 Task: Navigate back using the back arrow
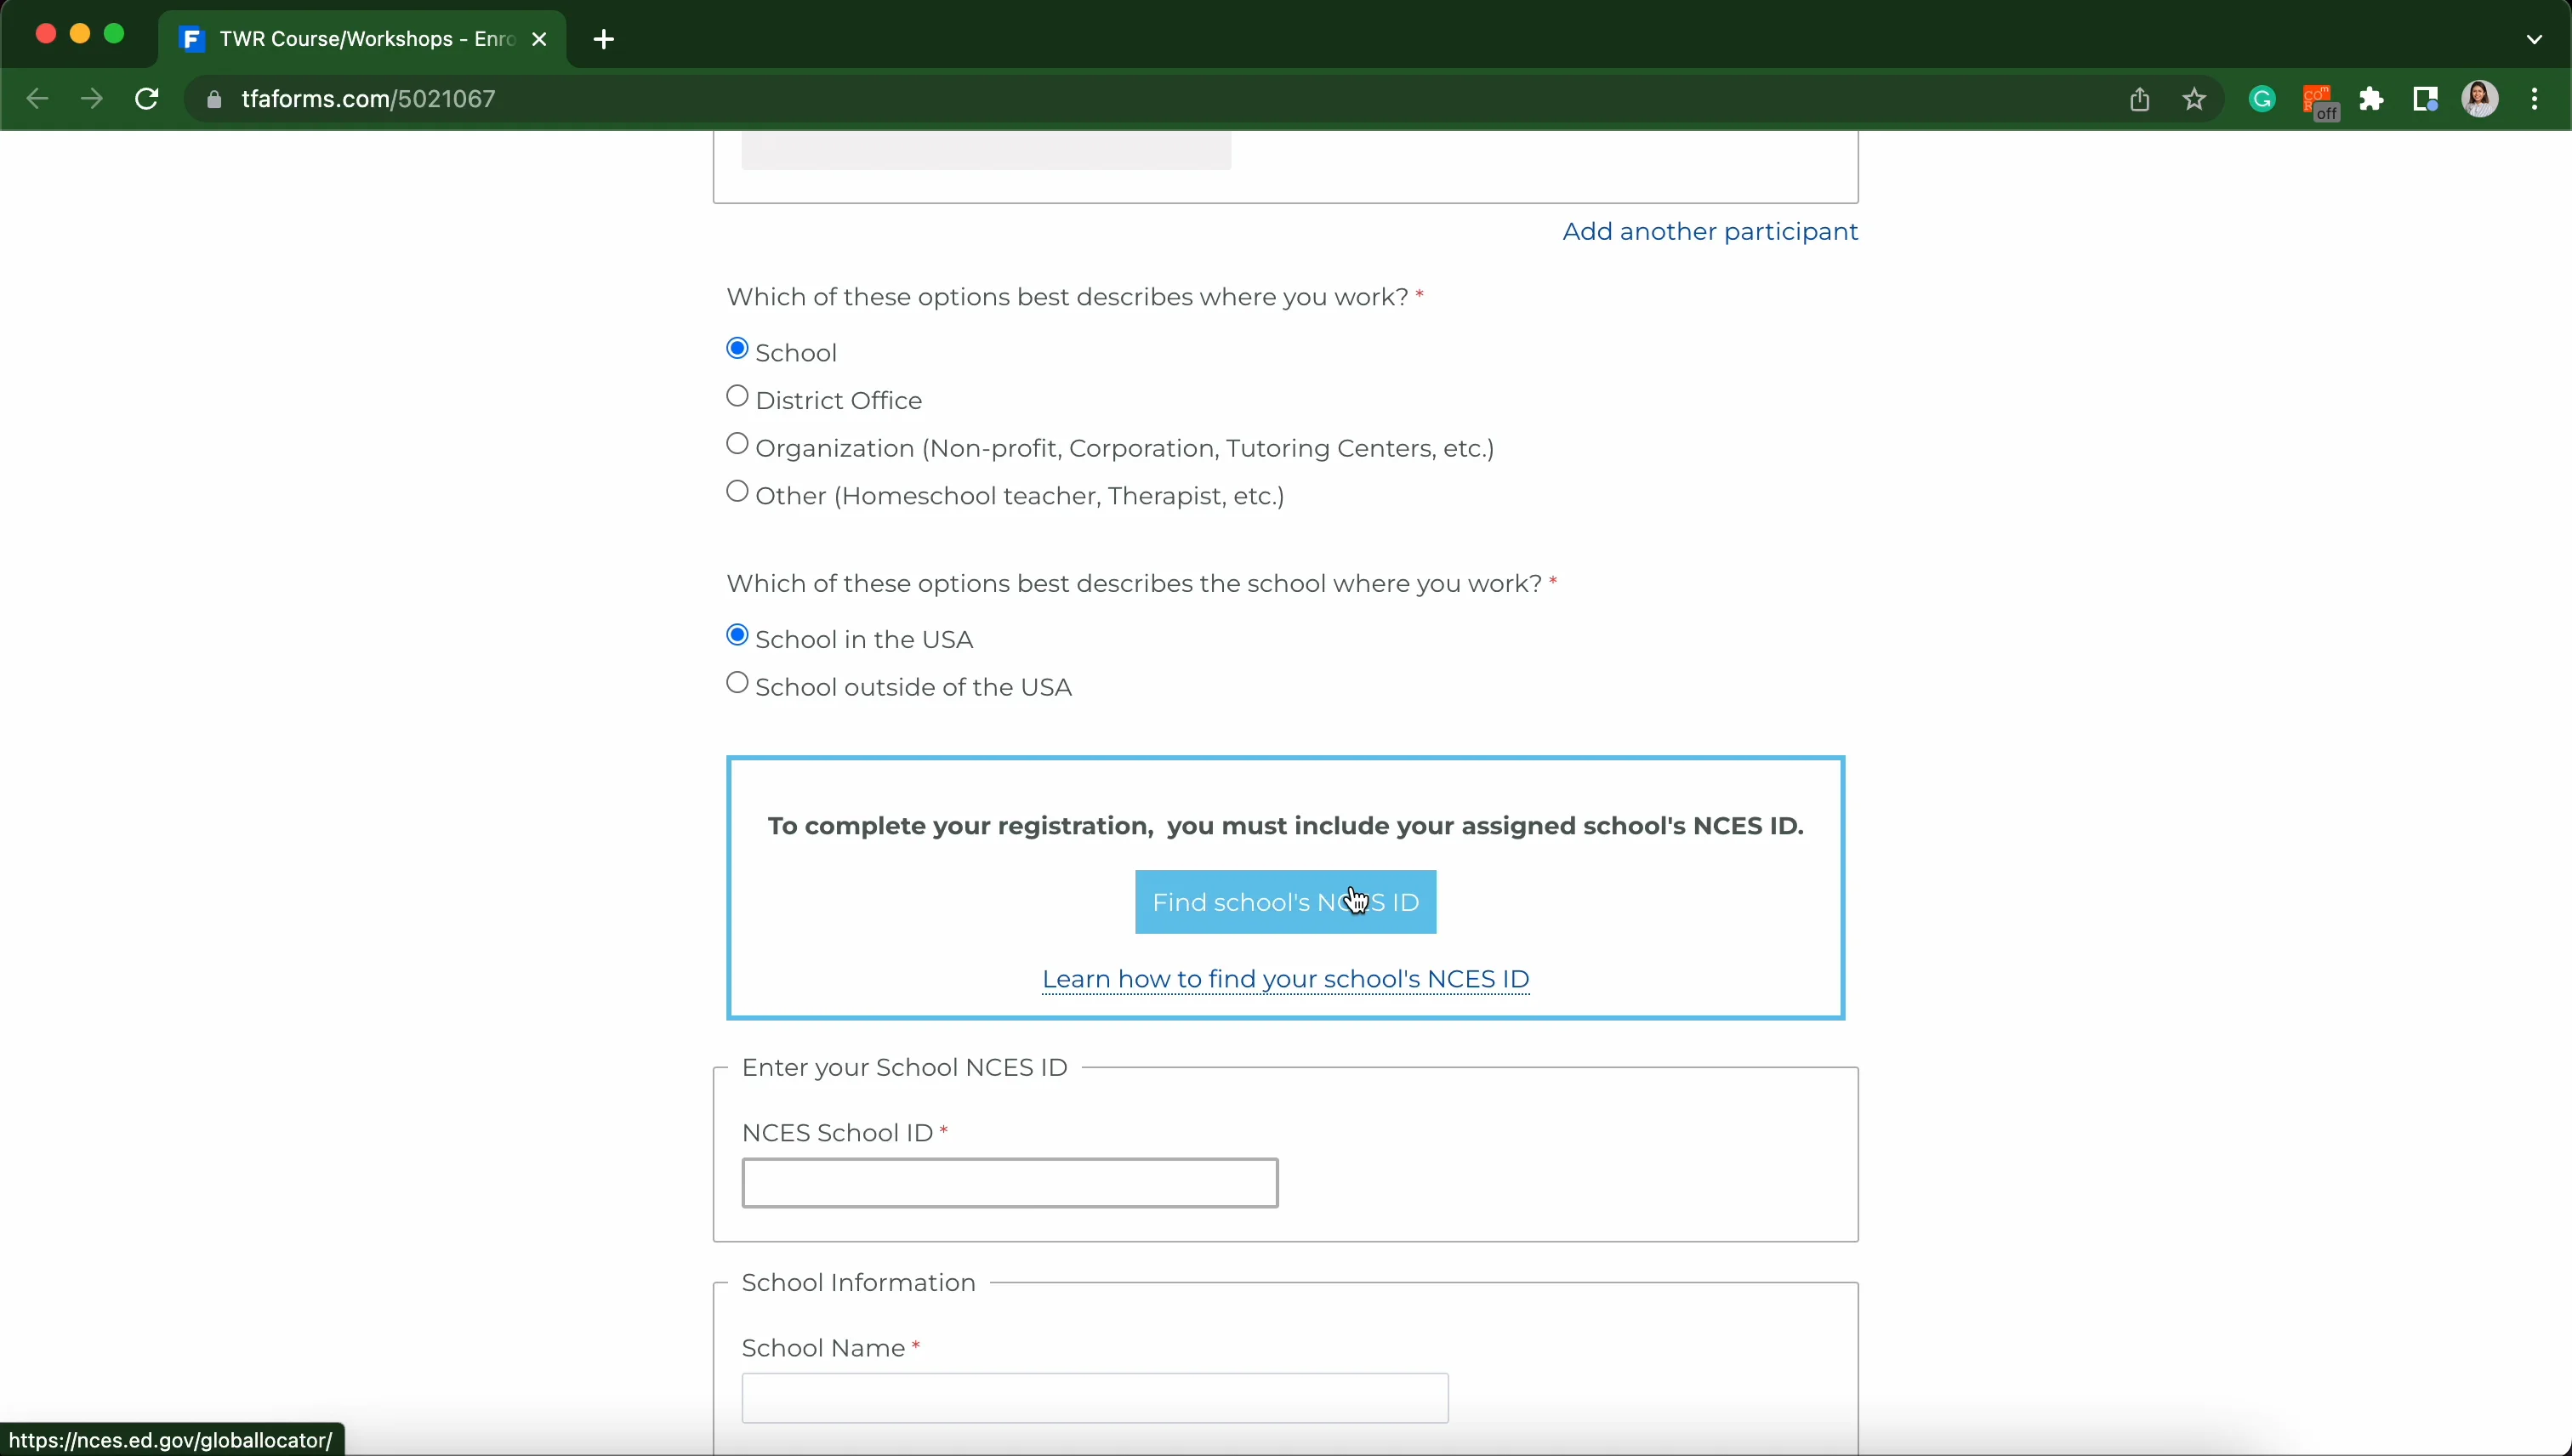click(37, 99)
